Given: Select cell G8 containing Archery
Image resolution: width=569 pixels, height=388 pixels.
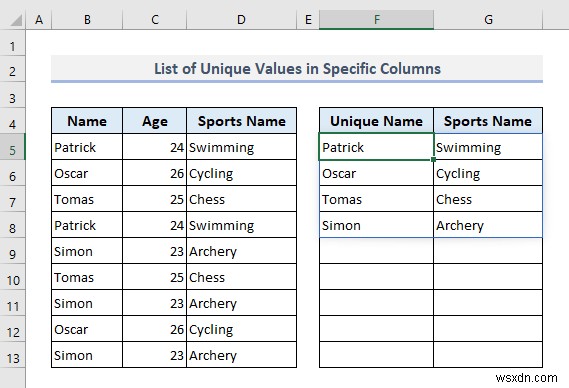Looking at the screenshot, I should pos(488,225).
